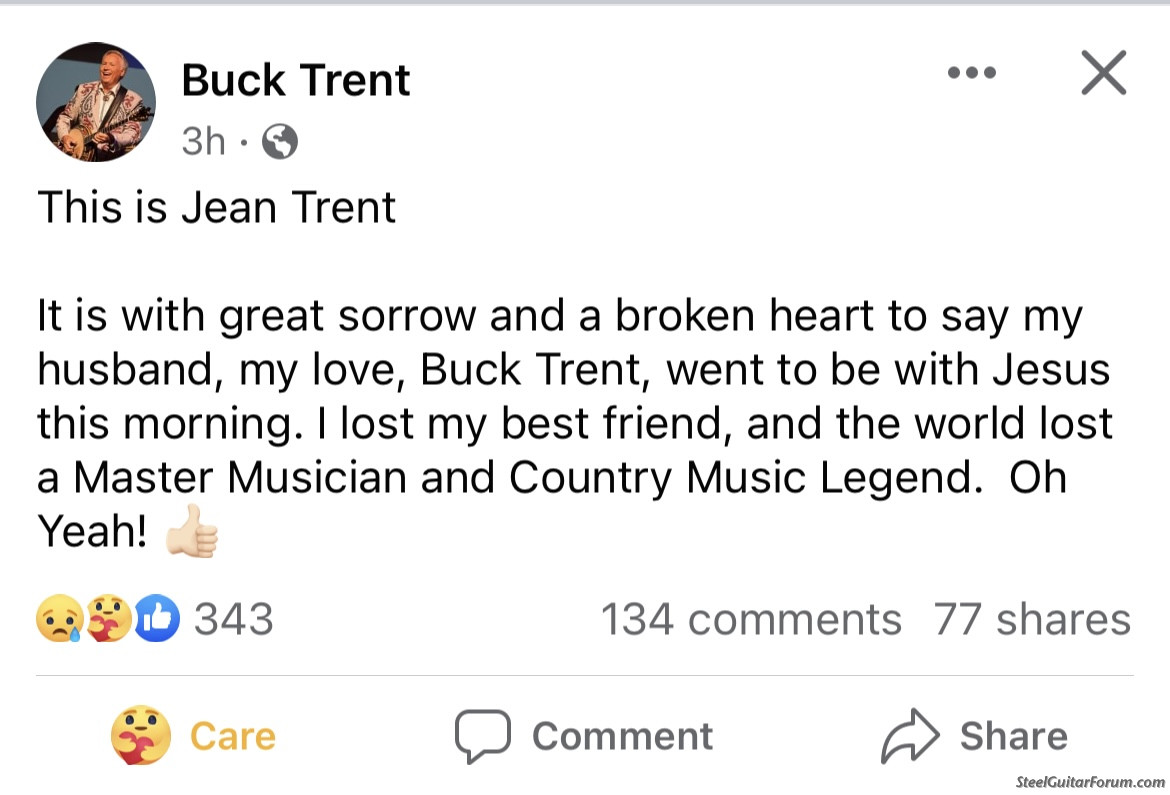The height and width of the screenshot is (795, 1170).
Task: Click the care hug emoji in reactions summary
Action: pos(108,619)
